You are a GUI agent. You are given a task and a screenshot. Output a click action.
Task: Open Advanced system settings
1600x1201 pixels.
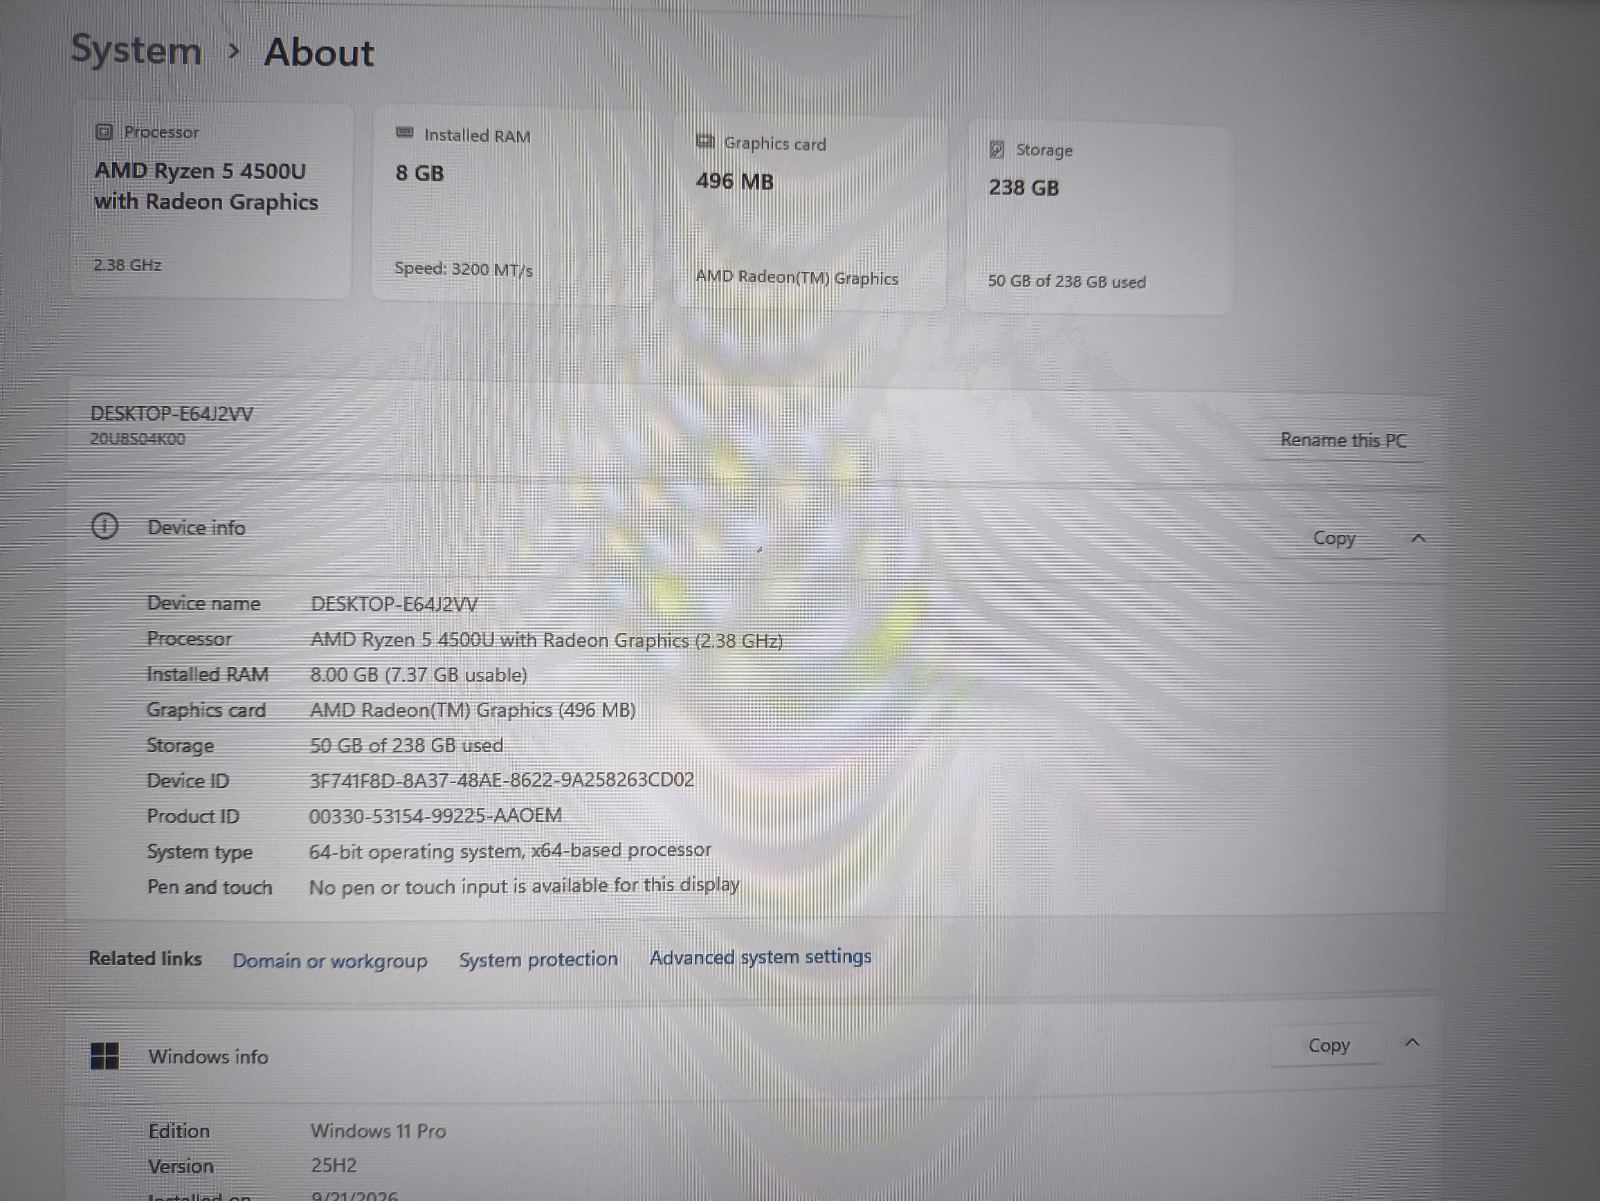(x=760, y=957)
